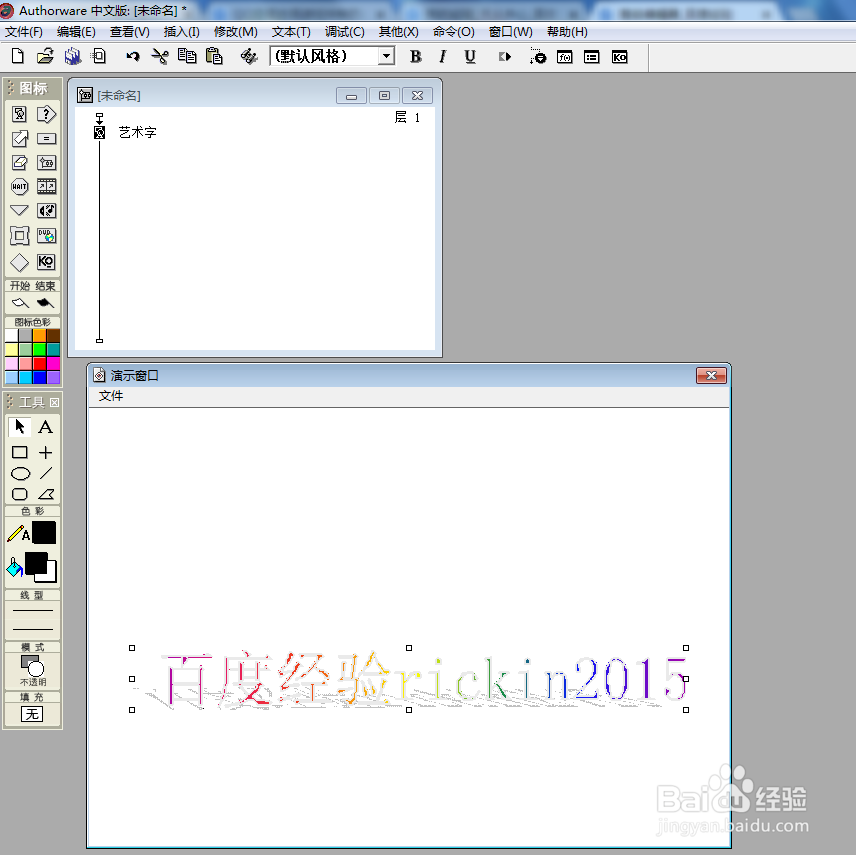Select the Rectangle tool
856x855 pixels.
tap(20, 452)
